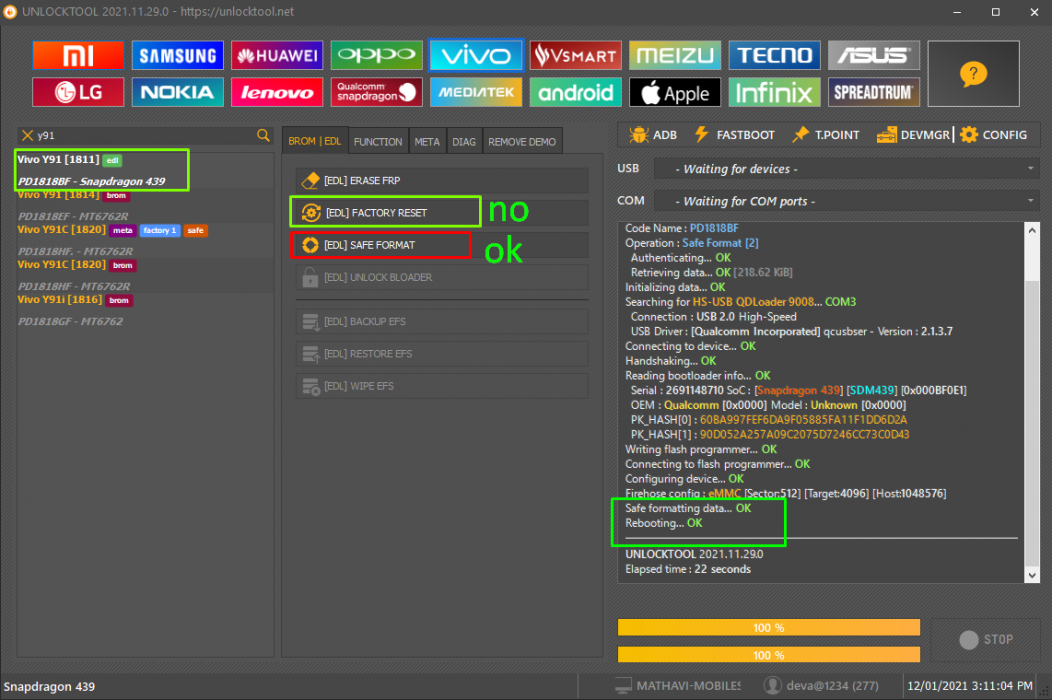Select the LG brand logo
The height and width of the screenshot is (700, 1052).
(78, 92)
